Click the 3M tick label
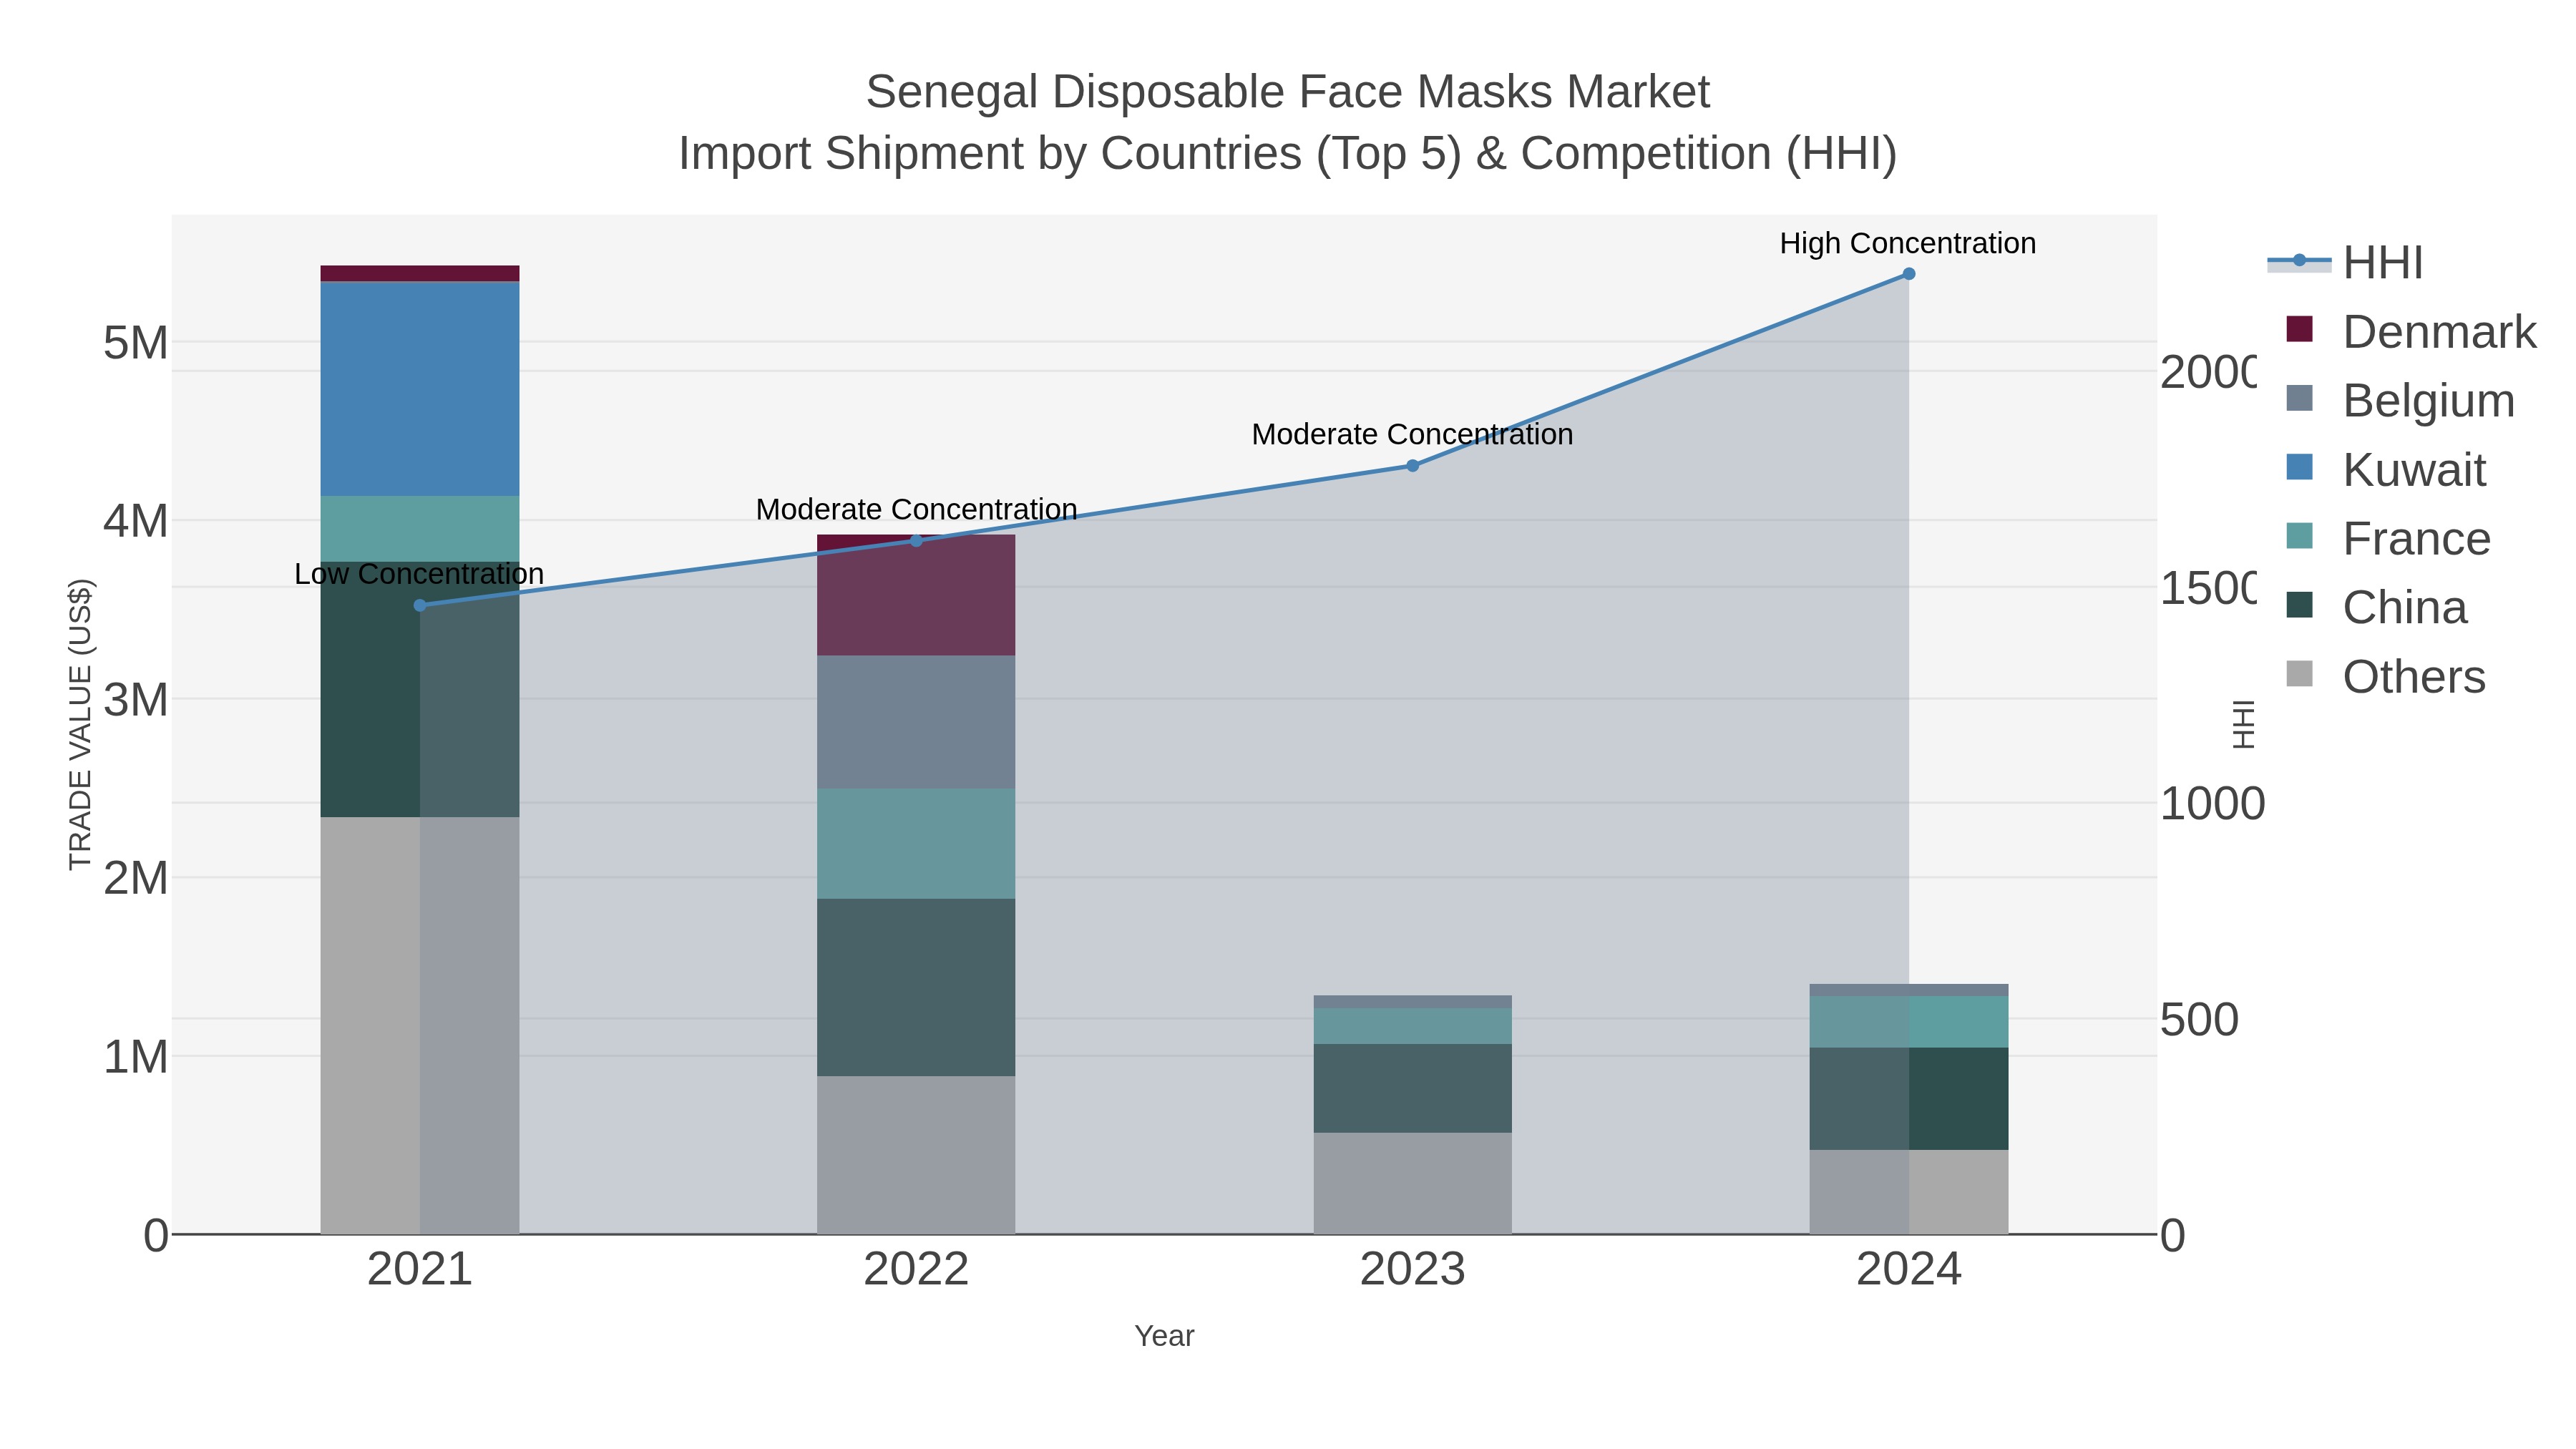Screen dimensions: 2576x1449 coord(136,700)
